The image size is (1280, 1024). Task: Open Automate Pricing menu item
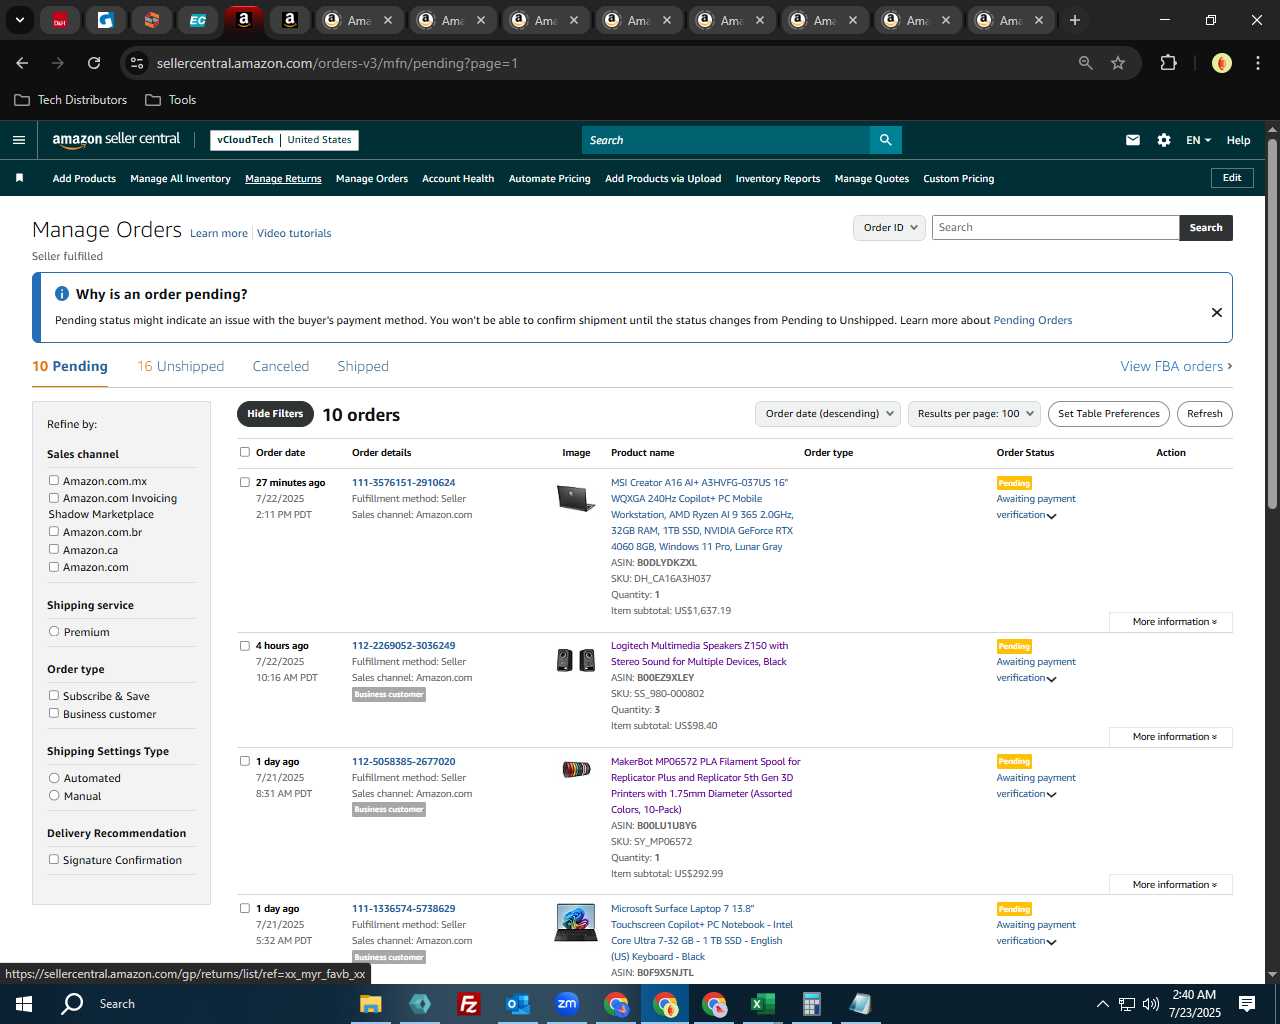tap(549, 179)
